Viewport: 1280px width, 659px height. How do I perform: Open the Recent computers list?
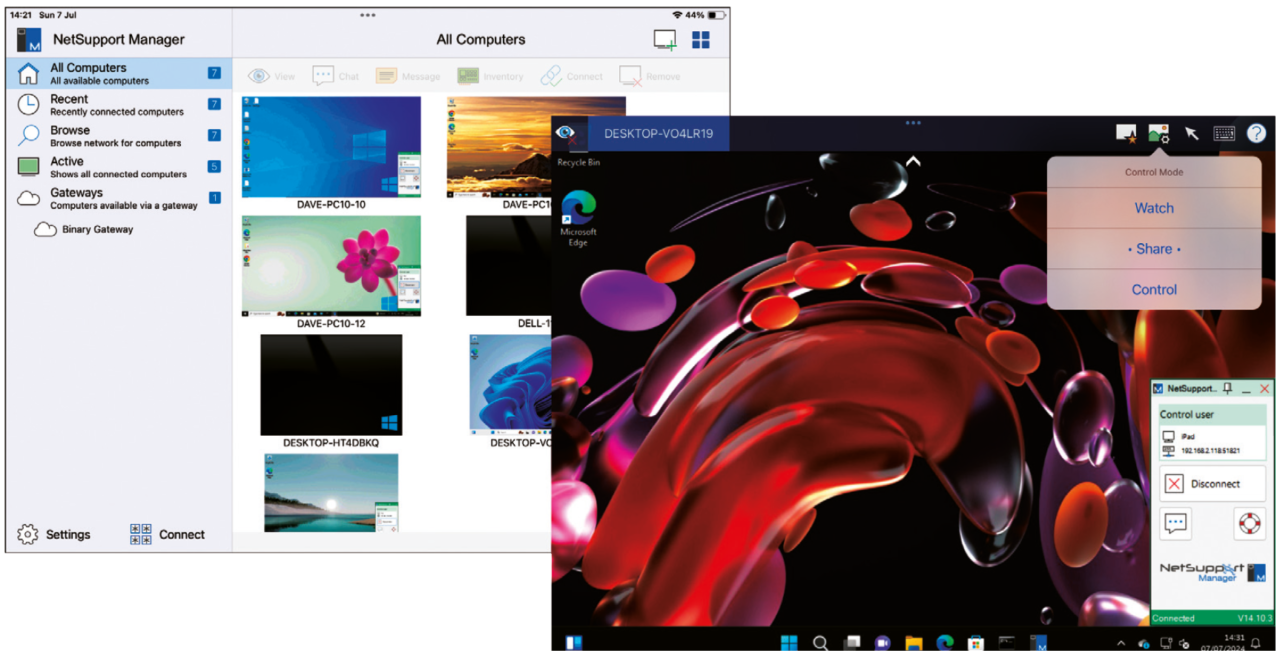(116, 105)
